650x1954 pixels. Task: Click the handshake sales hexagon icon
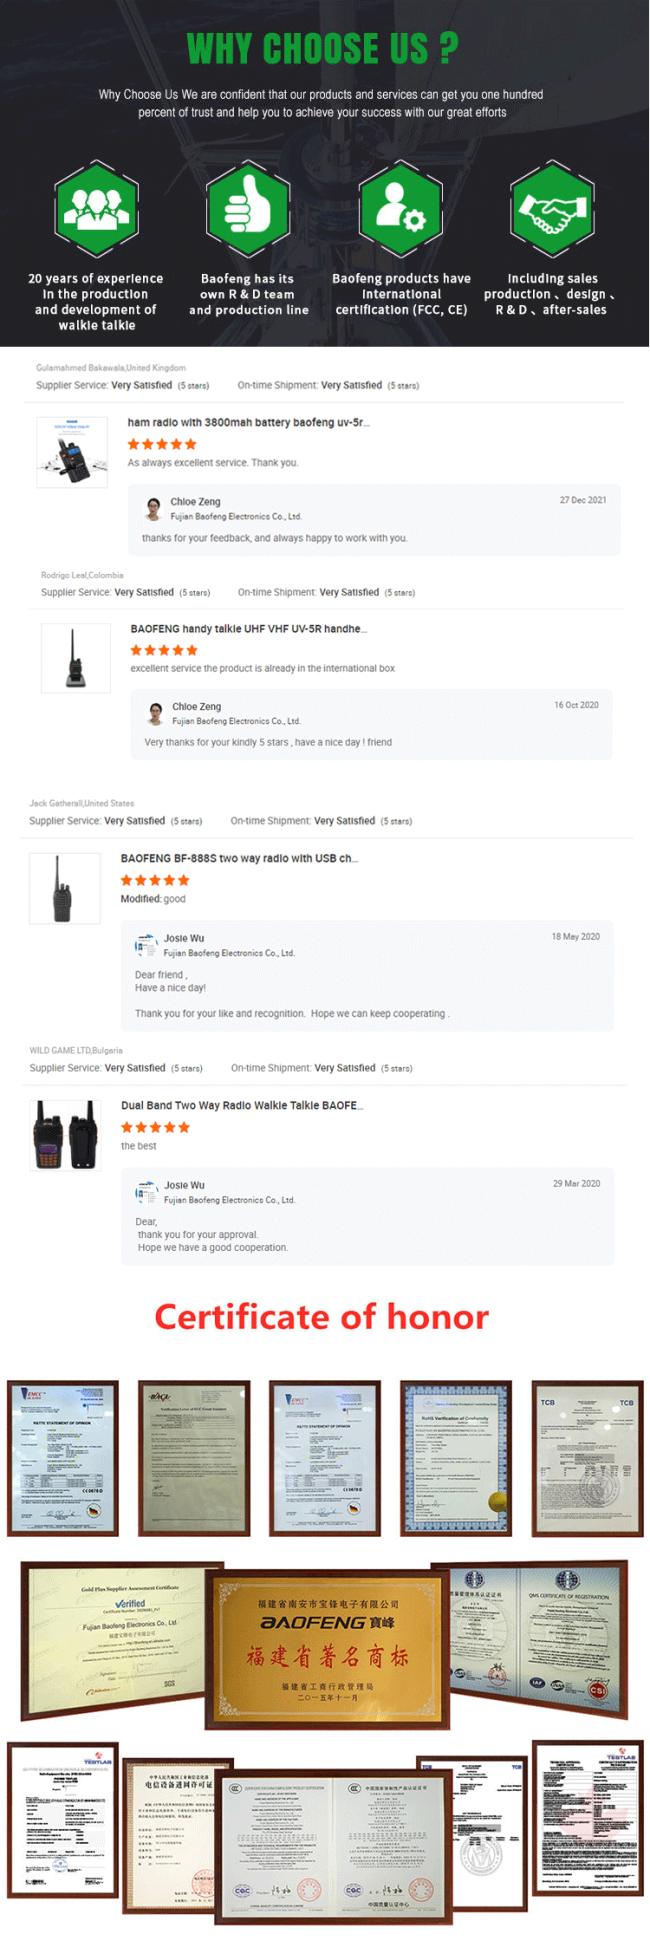pyautogui.click(x=552, y=209)
